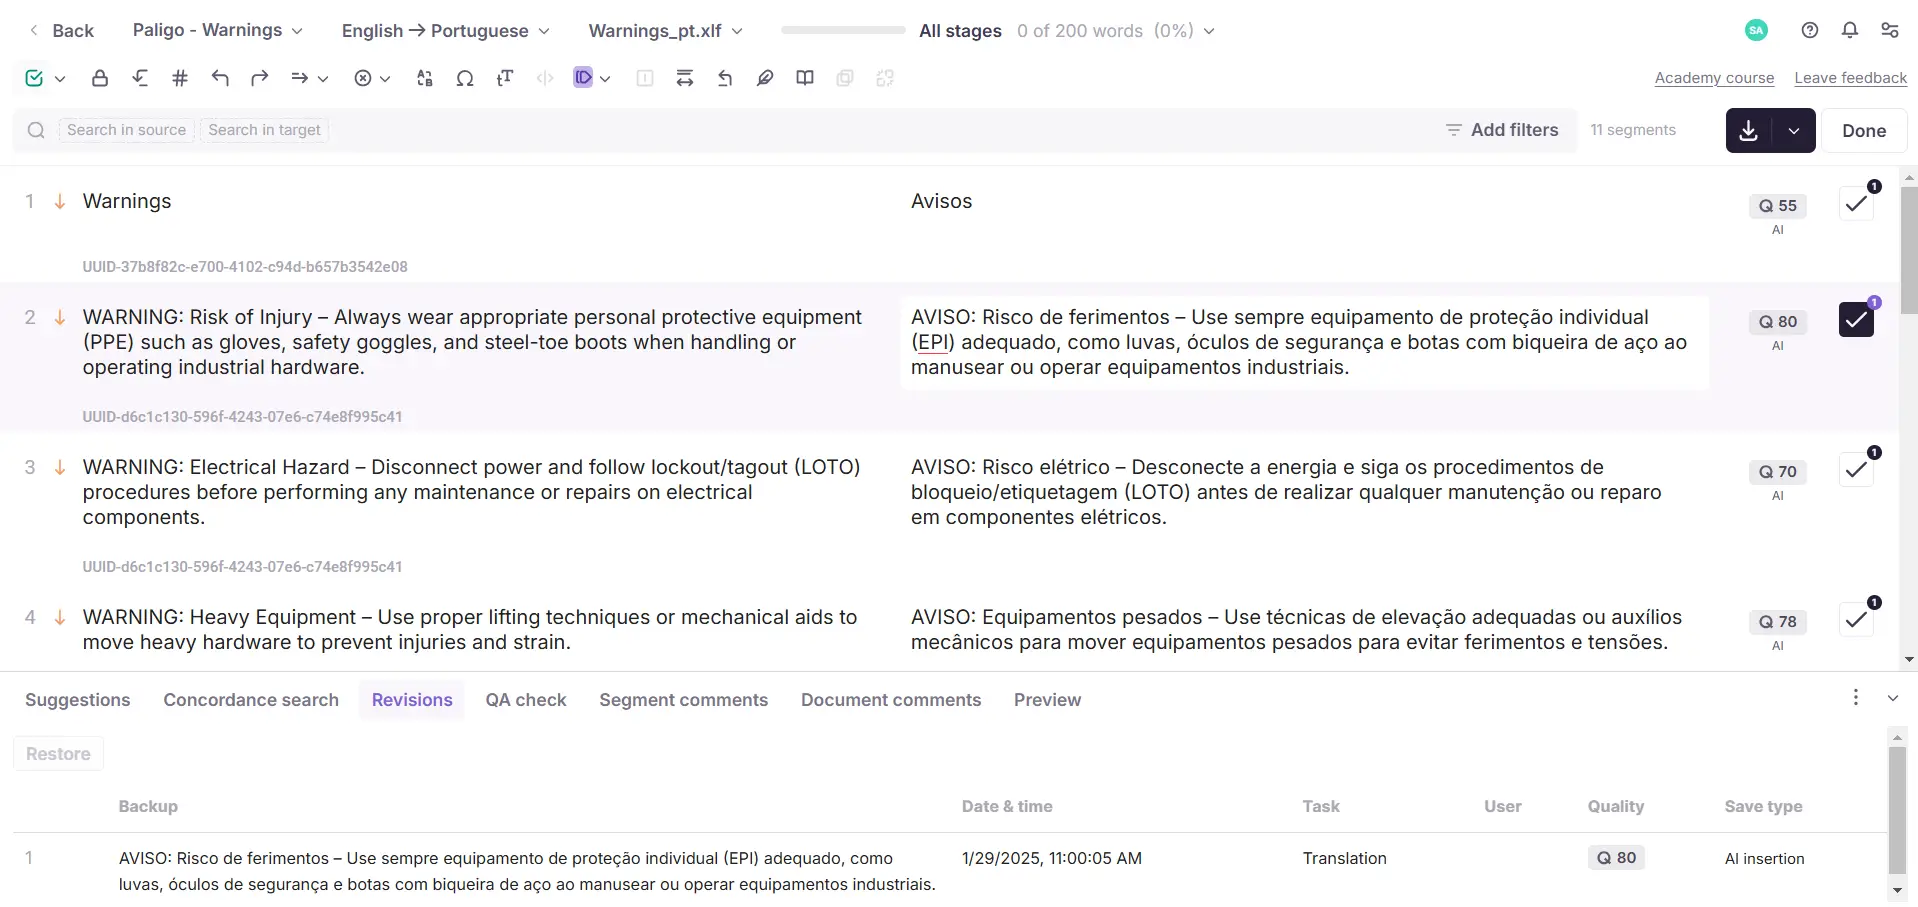Open the Paligo - Warnings project dropdown
Screen dimensions: 1918x907
pos(218,30)
